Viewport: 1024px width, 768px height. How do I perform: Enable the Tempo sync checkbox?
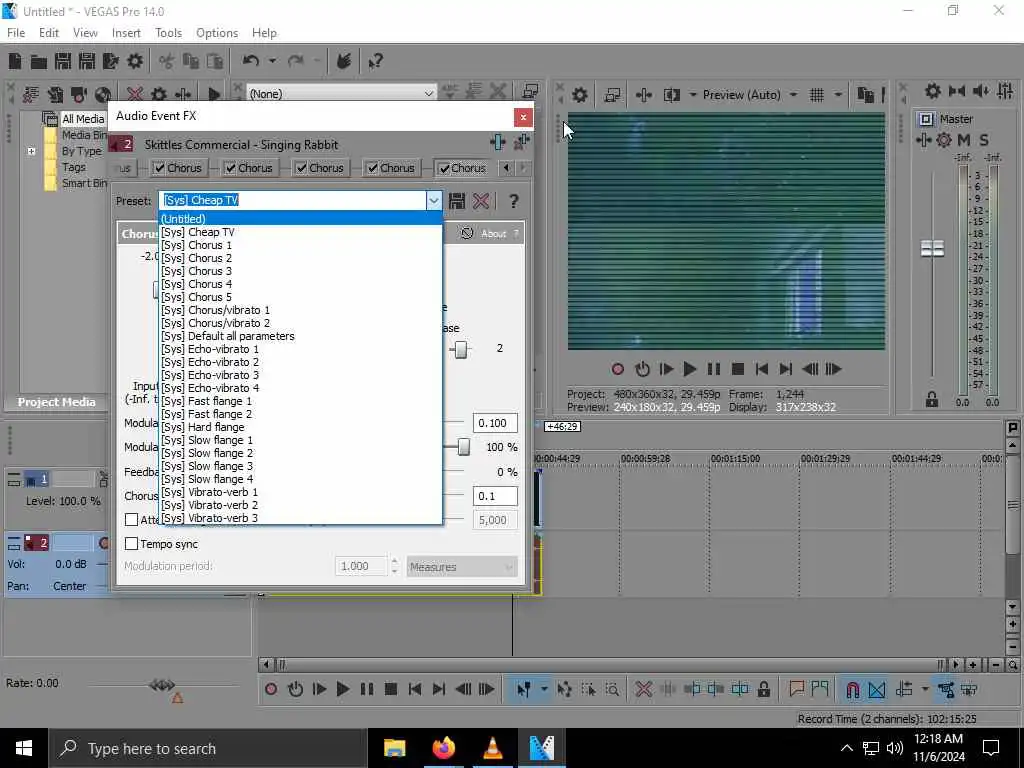(x=131, y=544)
